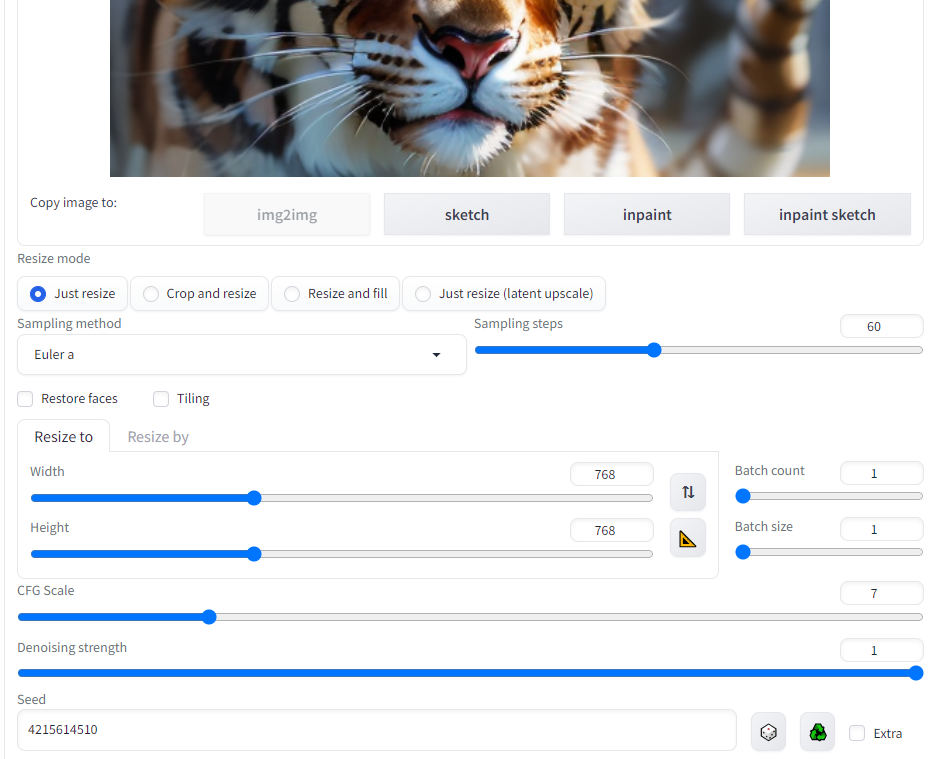Copy image to inpaint

[x=647, y=215]
